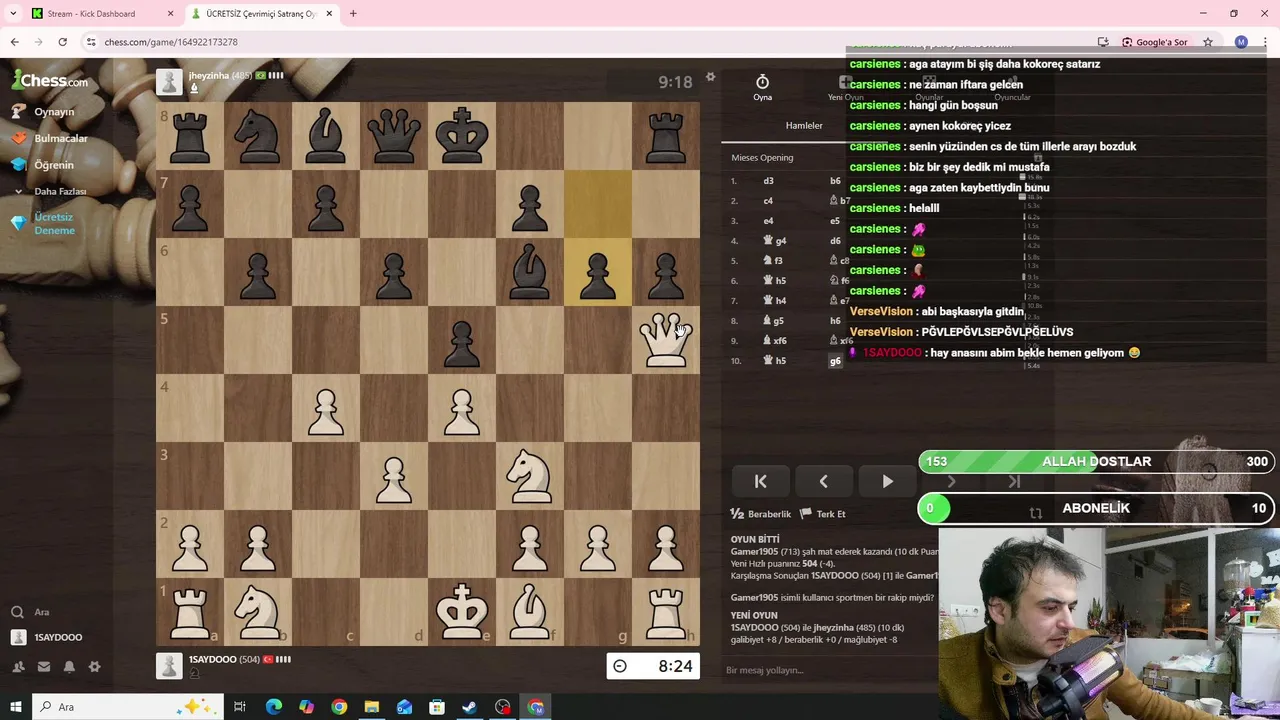Offer a draw with Beraberlik
The width and height of the screenshot is (1280, 720).
(761, 514)
